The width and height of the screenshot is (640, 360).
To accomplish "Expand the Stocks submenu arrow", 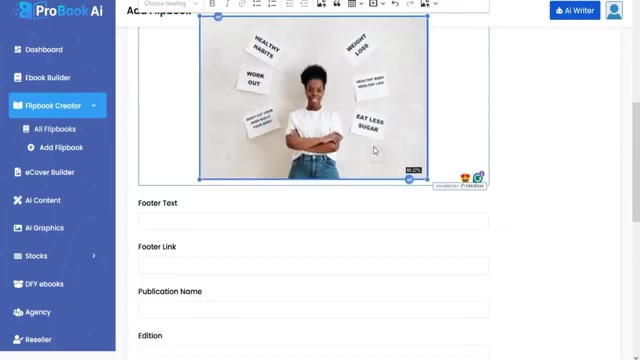I will [x=94, y=256].
